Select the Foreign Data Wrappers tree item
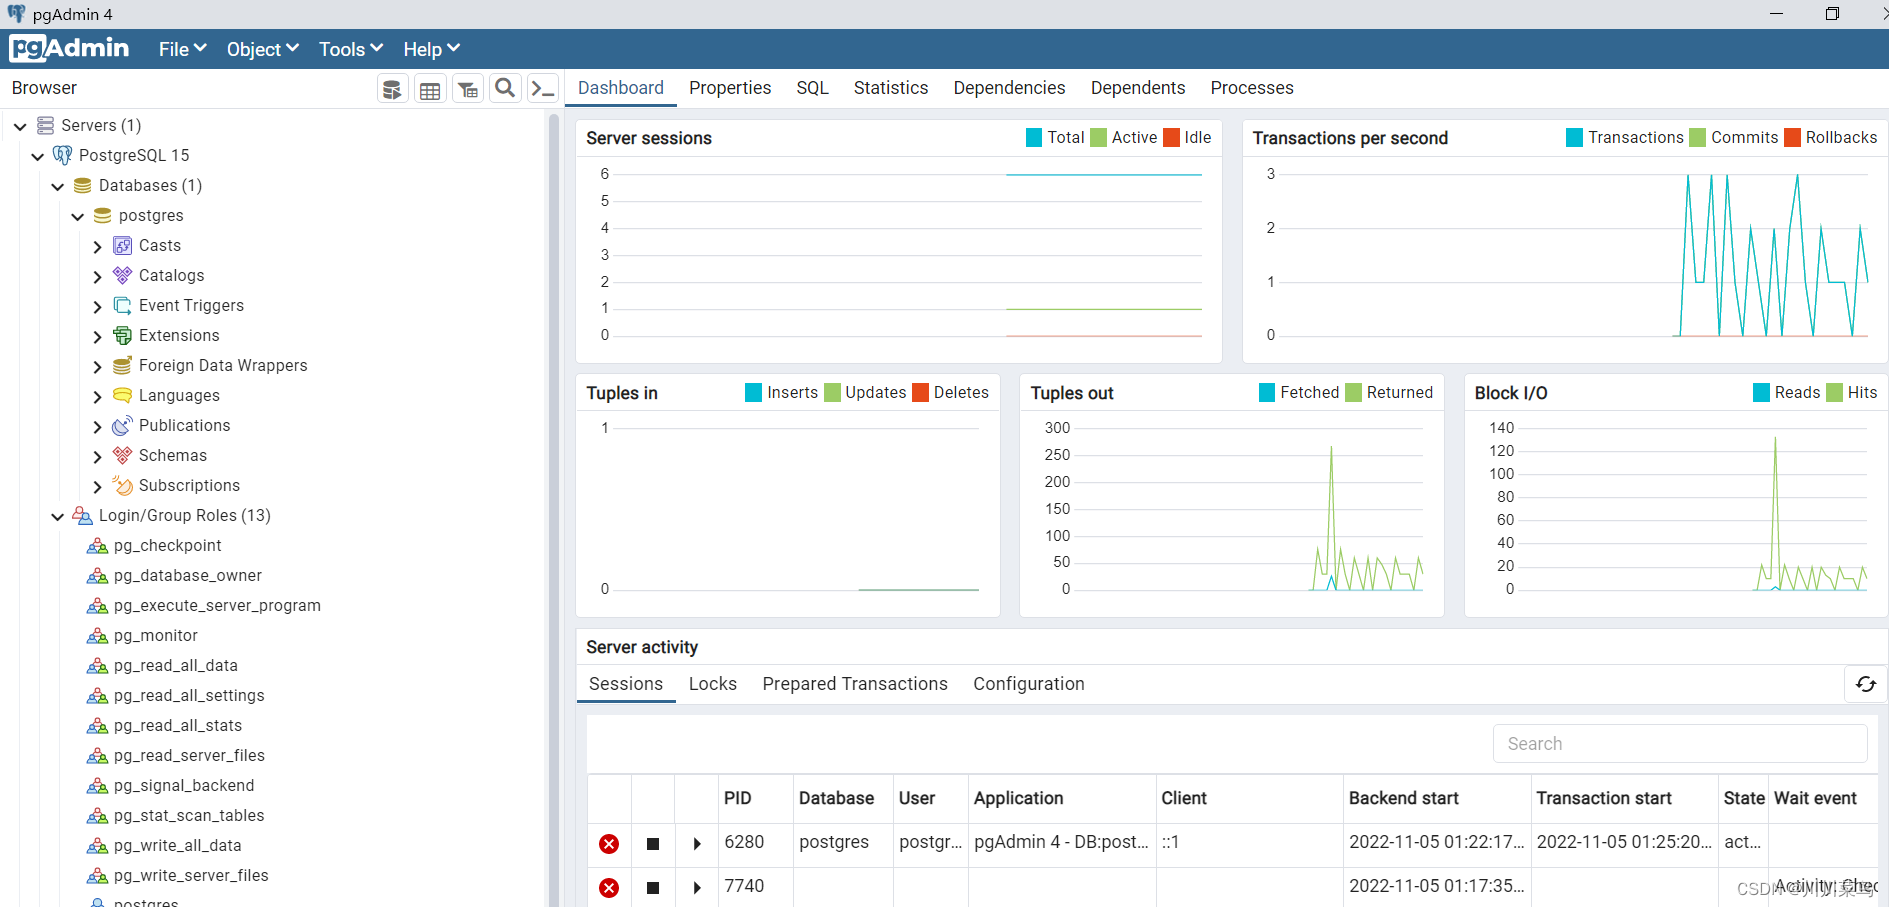1889x907 pixels. tap(223, 366)
